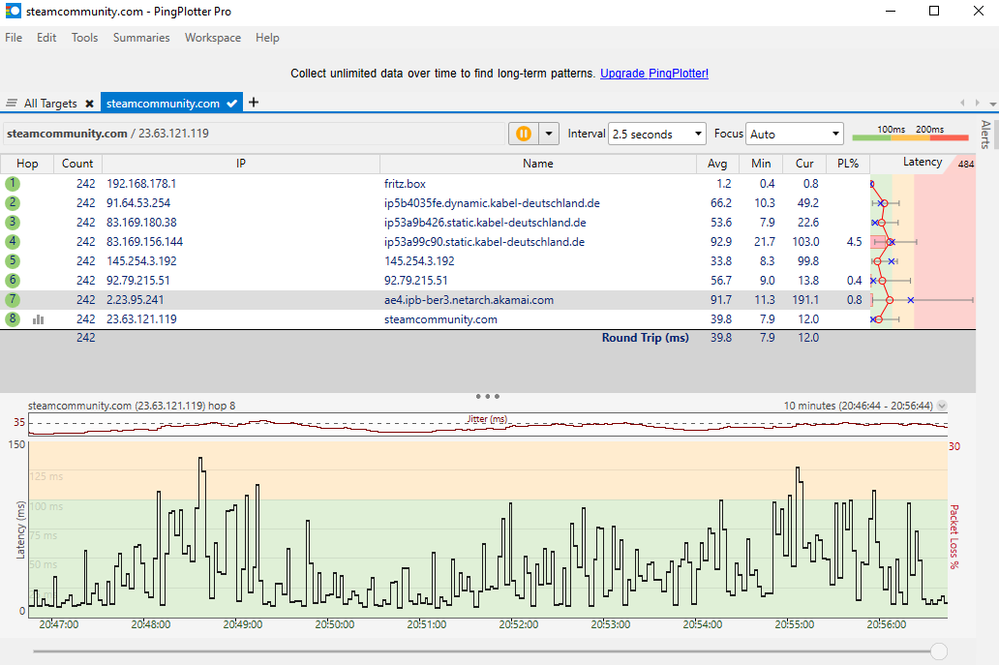Screen dimensions: 999x665
Task: Toggle the hop 8 timeline graph bar icon
Action: (38, 319)
